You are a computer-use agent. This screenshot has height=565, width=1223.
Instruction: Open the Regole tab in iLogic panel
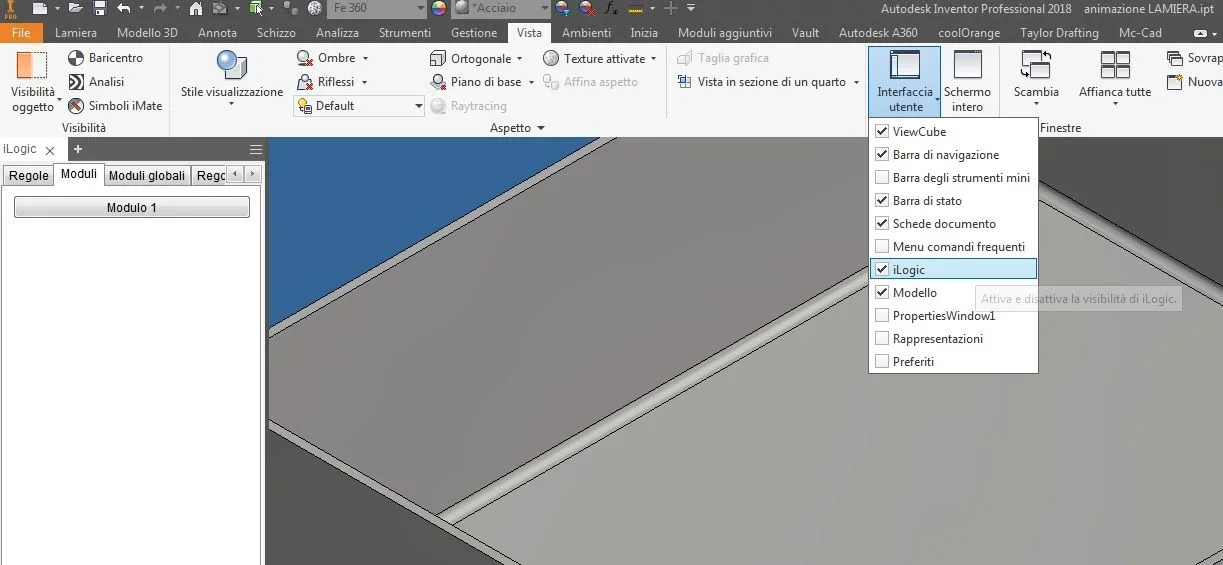tap(29, 176)
